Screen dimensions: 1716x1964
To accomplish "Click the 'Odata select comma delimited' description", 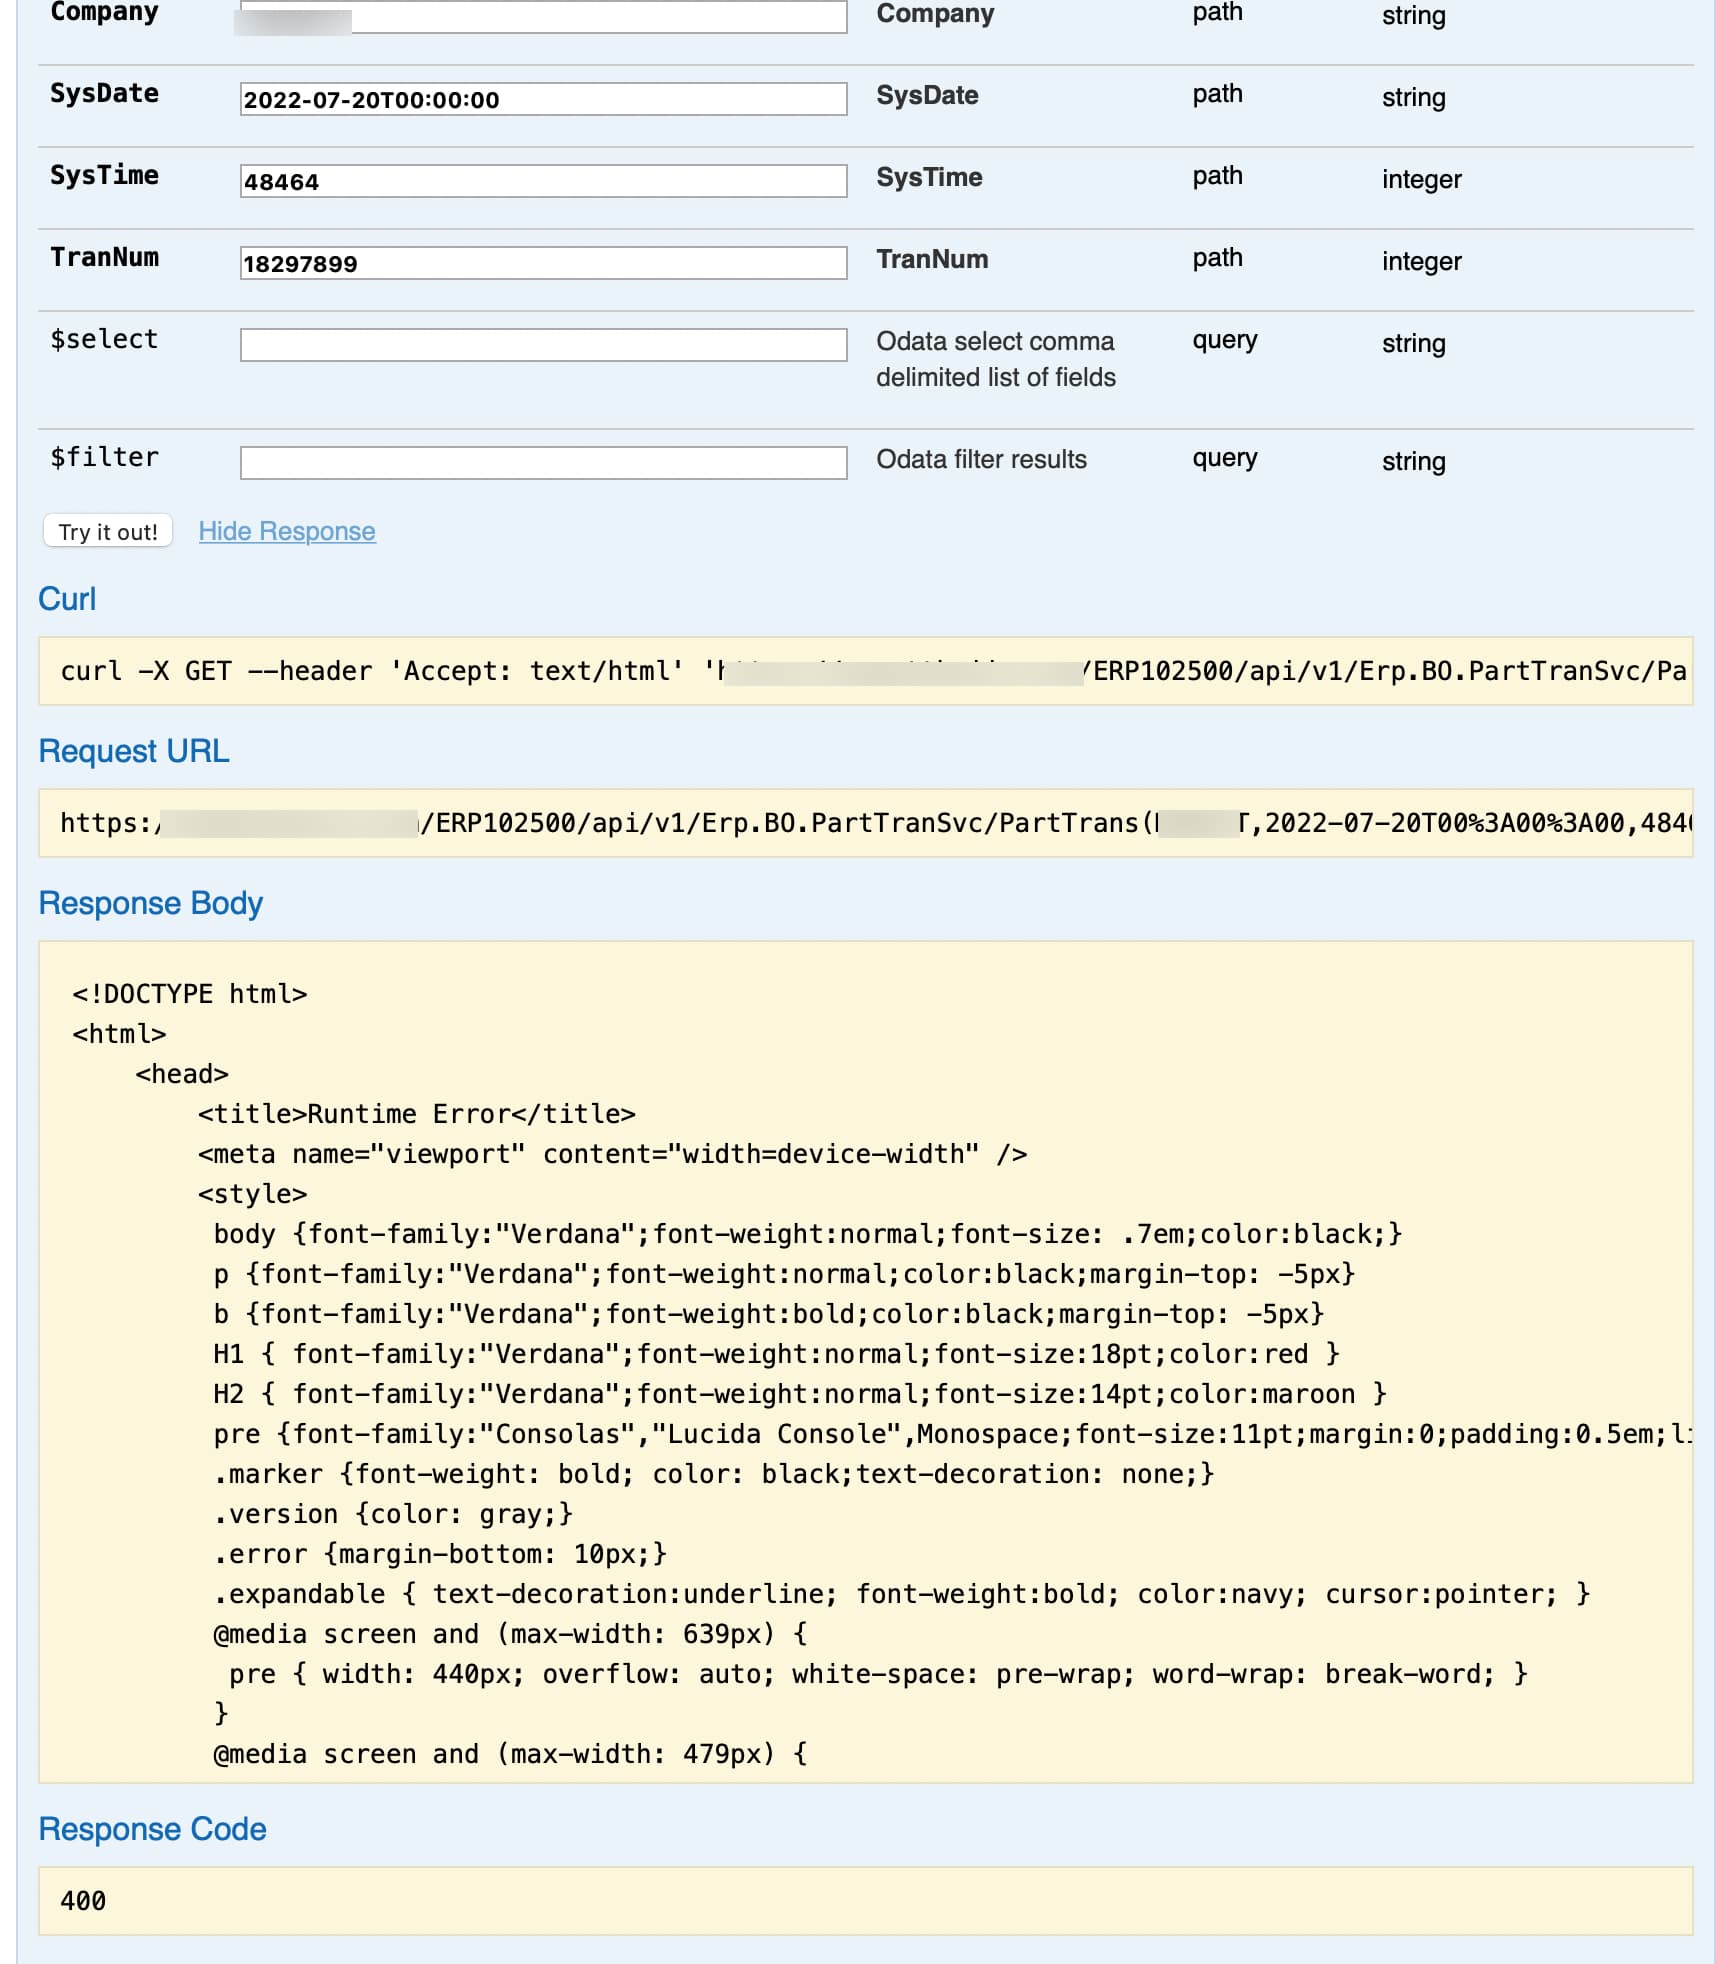I will 996,359.
